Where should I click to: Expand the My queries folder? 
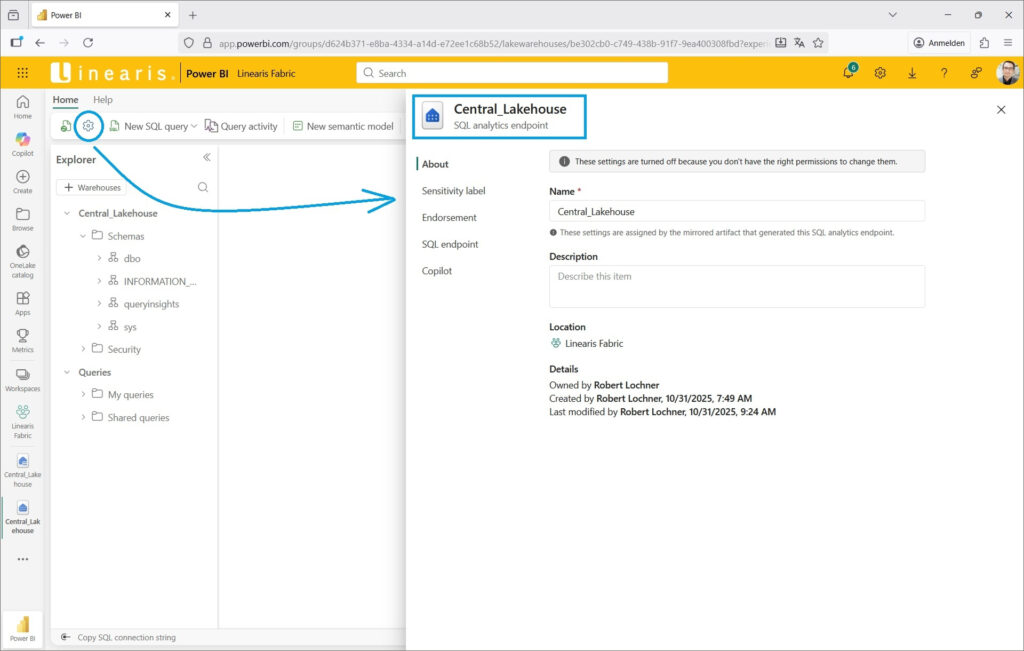coord(83,395)
